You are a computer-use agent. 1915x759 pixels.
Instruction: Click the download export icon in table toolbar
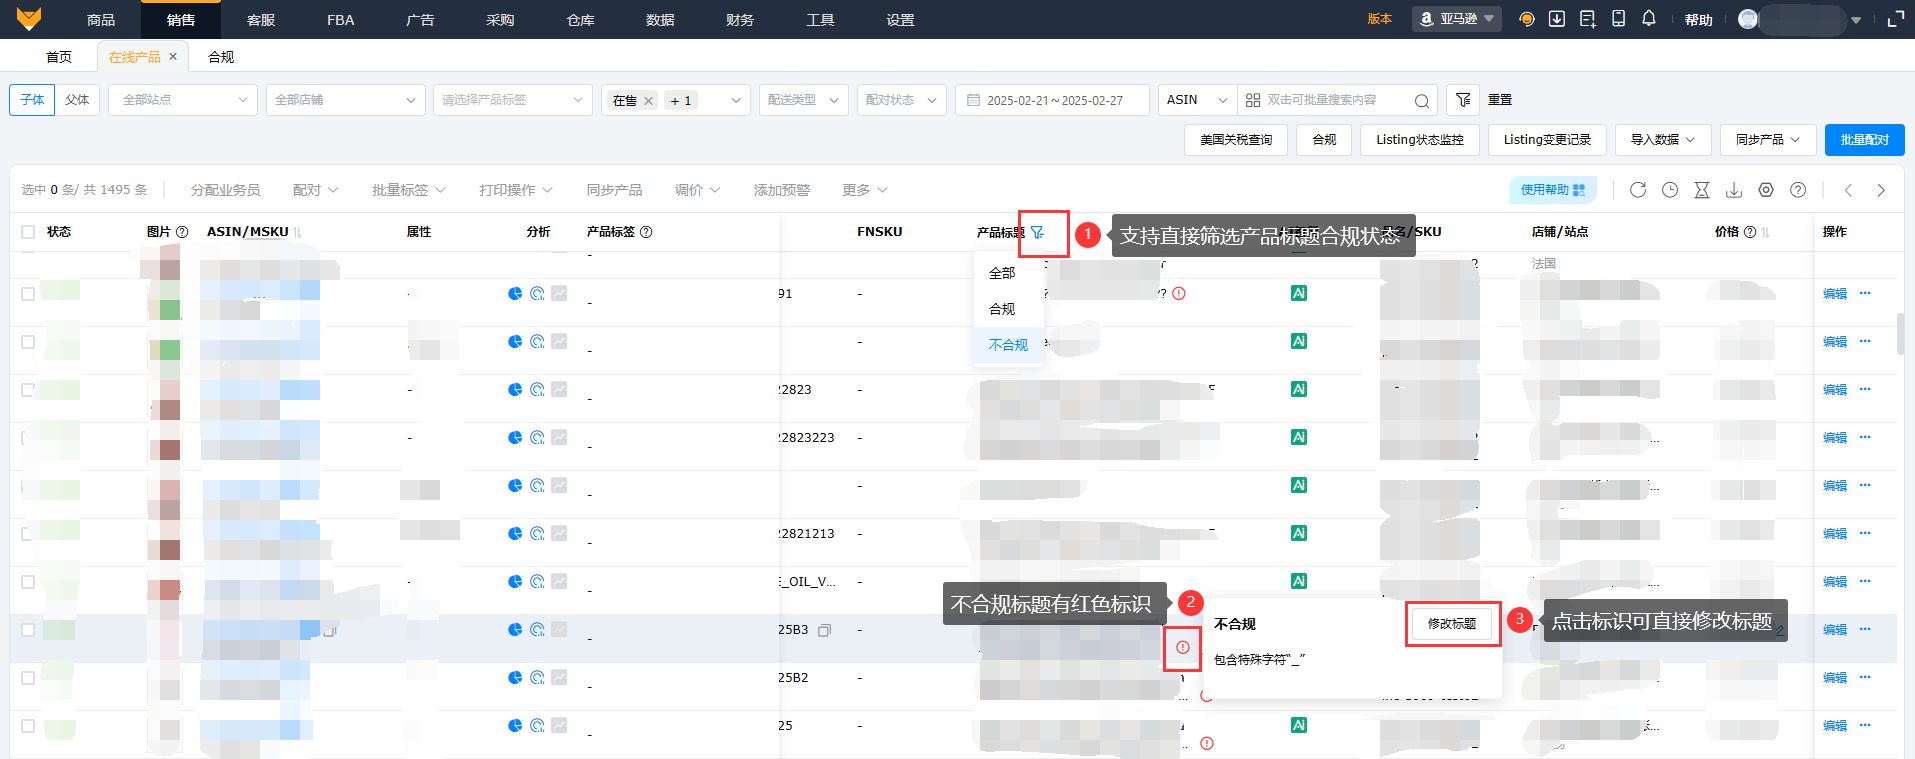click(1734, 190)
